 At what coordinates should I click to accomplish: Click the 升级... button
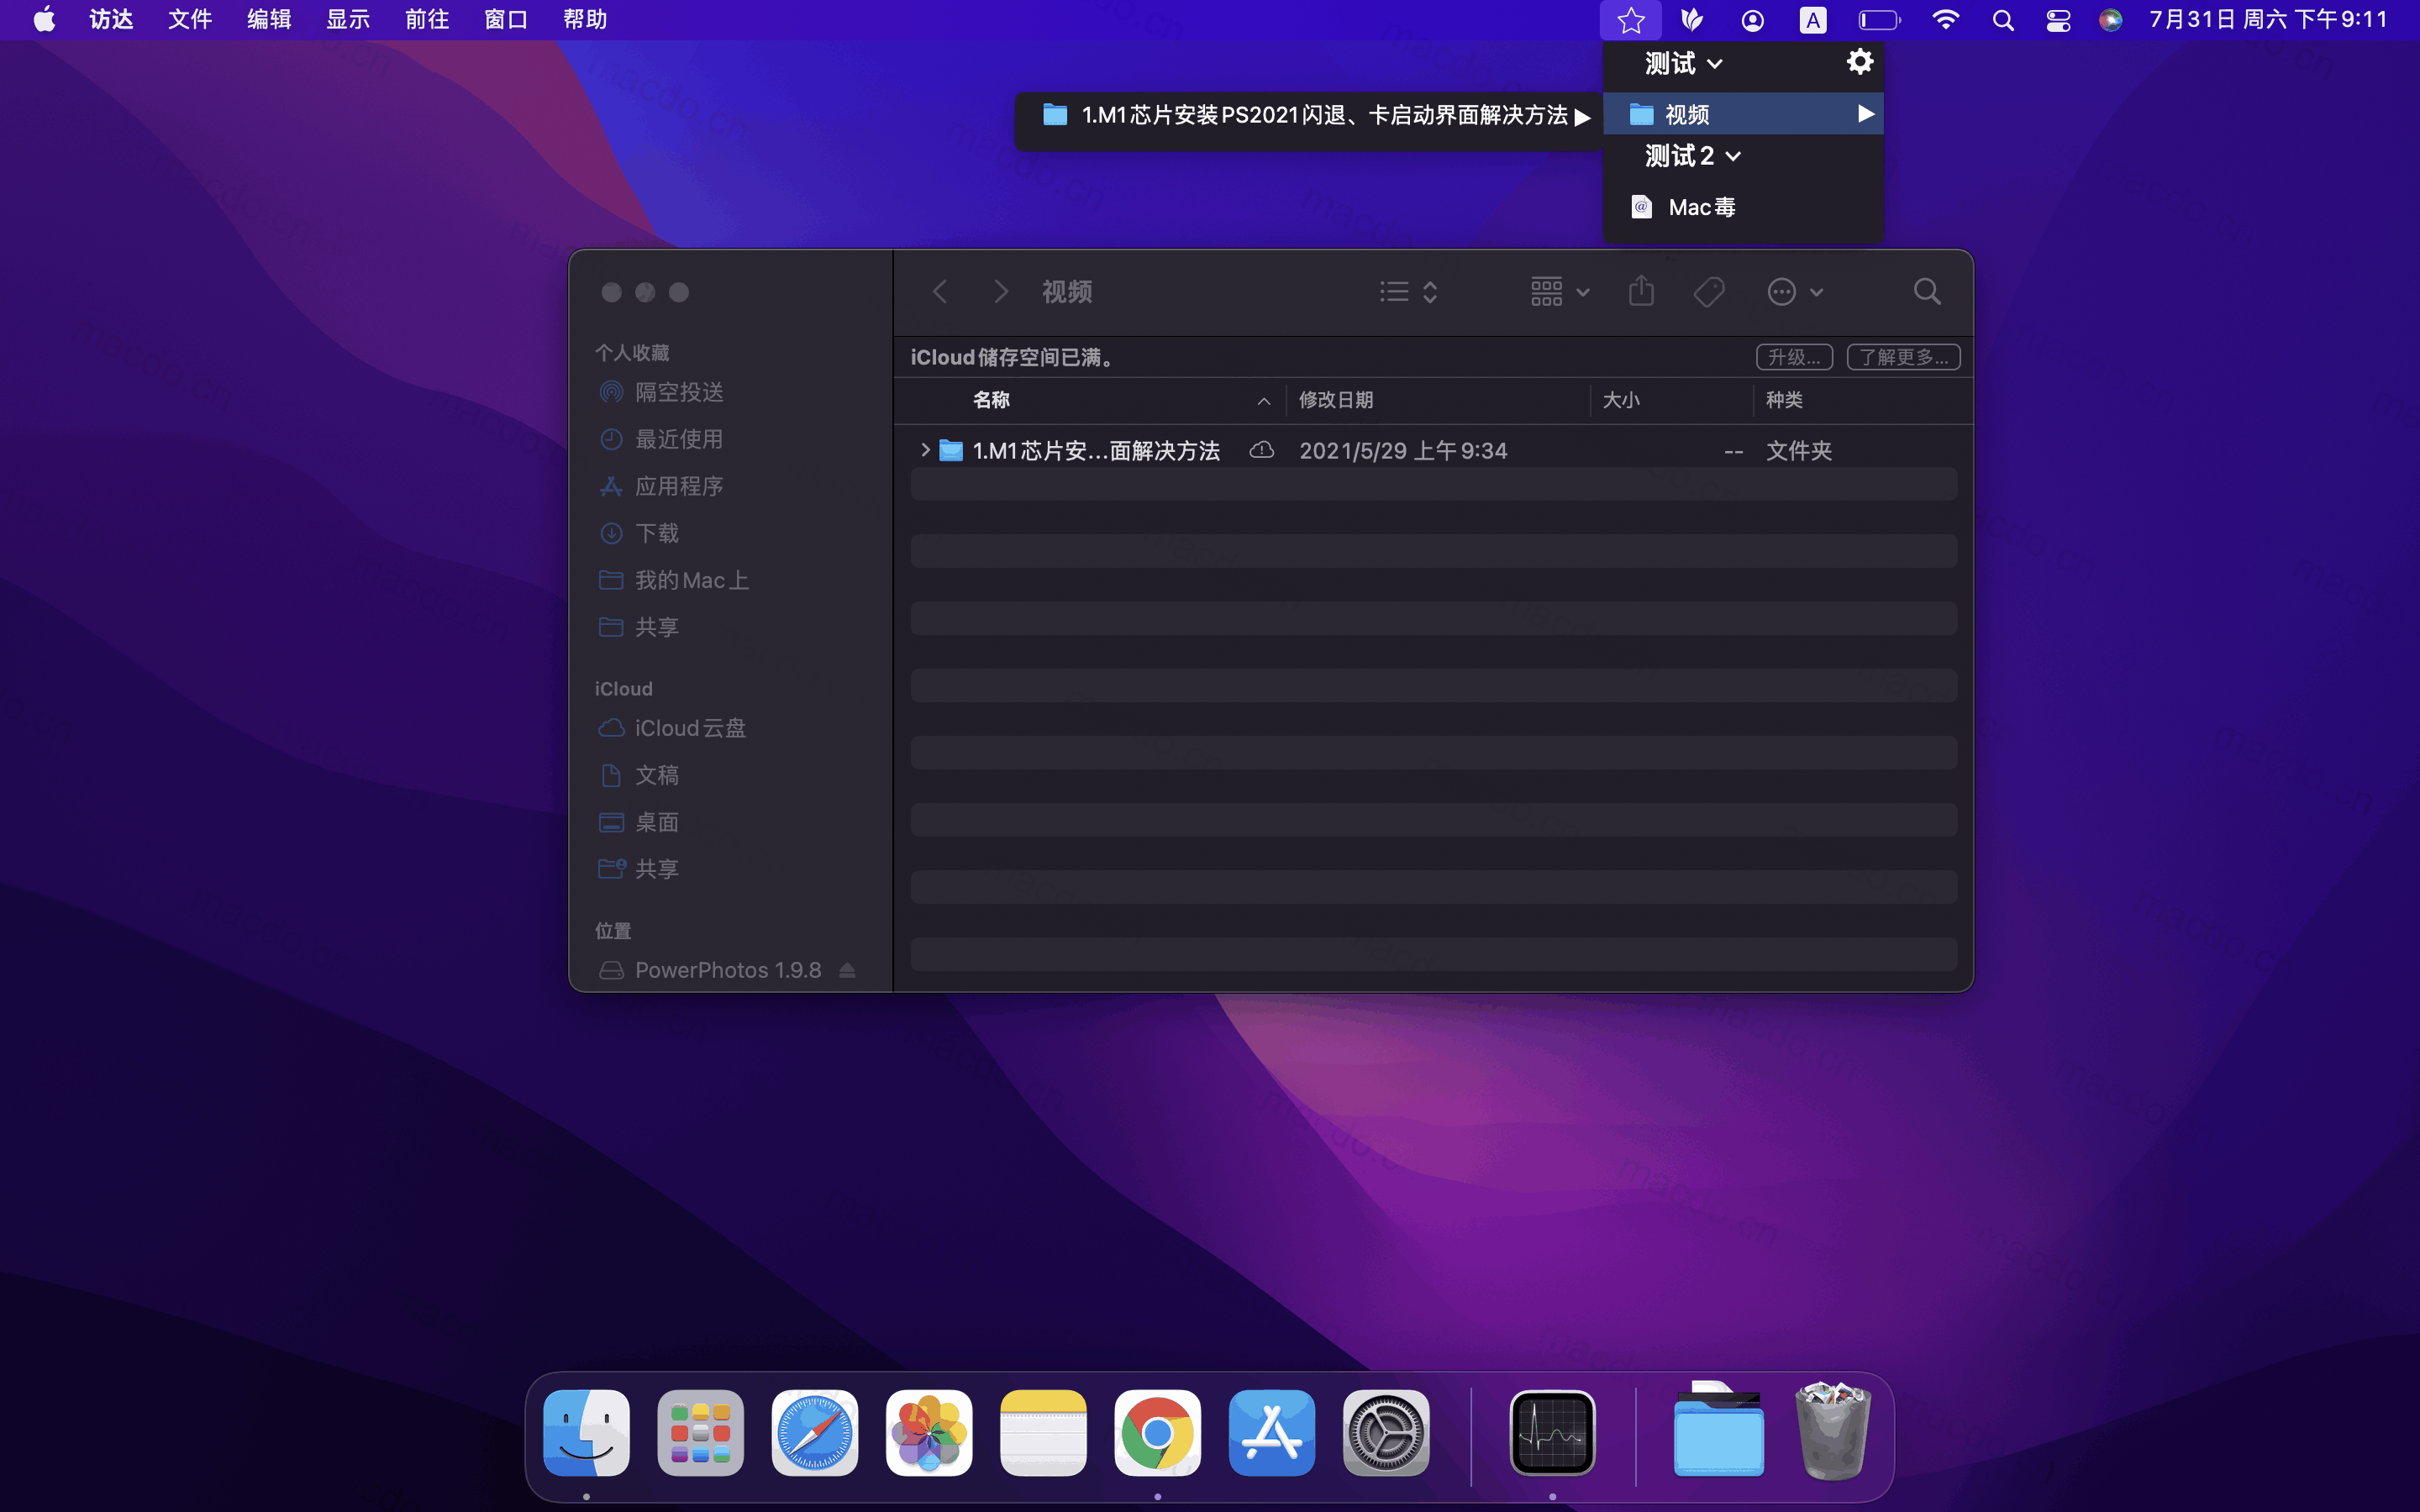1794,357
